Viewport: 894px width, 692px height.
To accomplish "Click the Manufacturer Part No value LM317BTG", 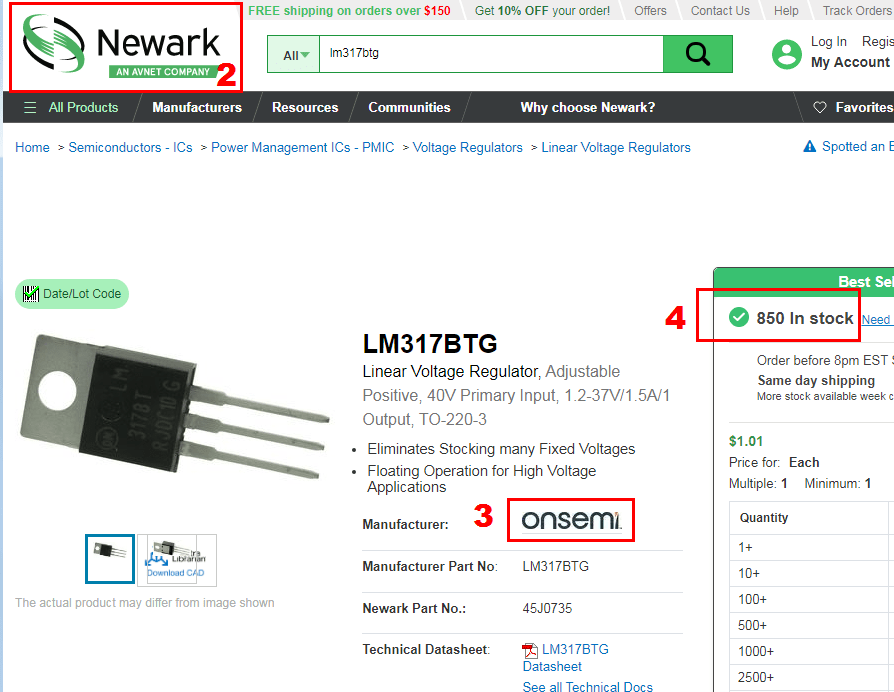I will coord(555,567).
